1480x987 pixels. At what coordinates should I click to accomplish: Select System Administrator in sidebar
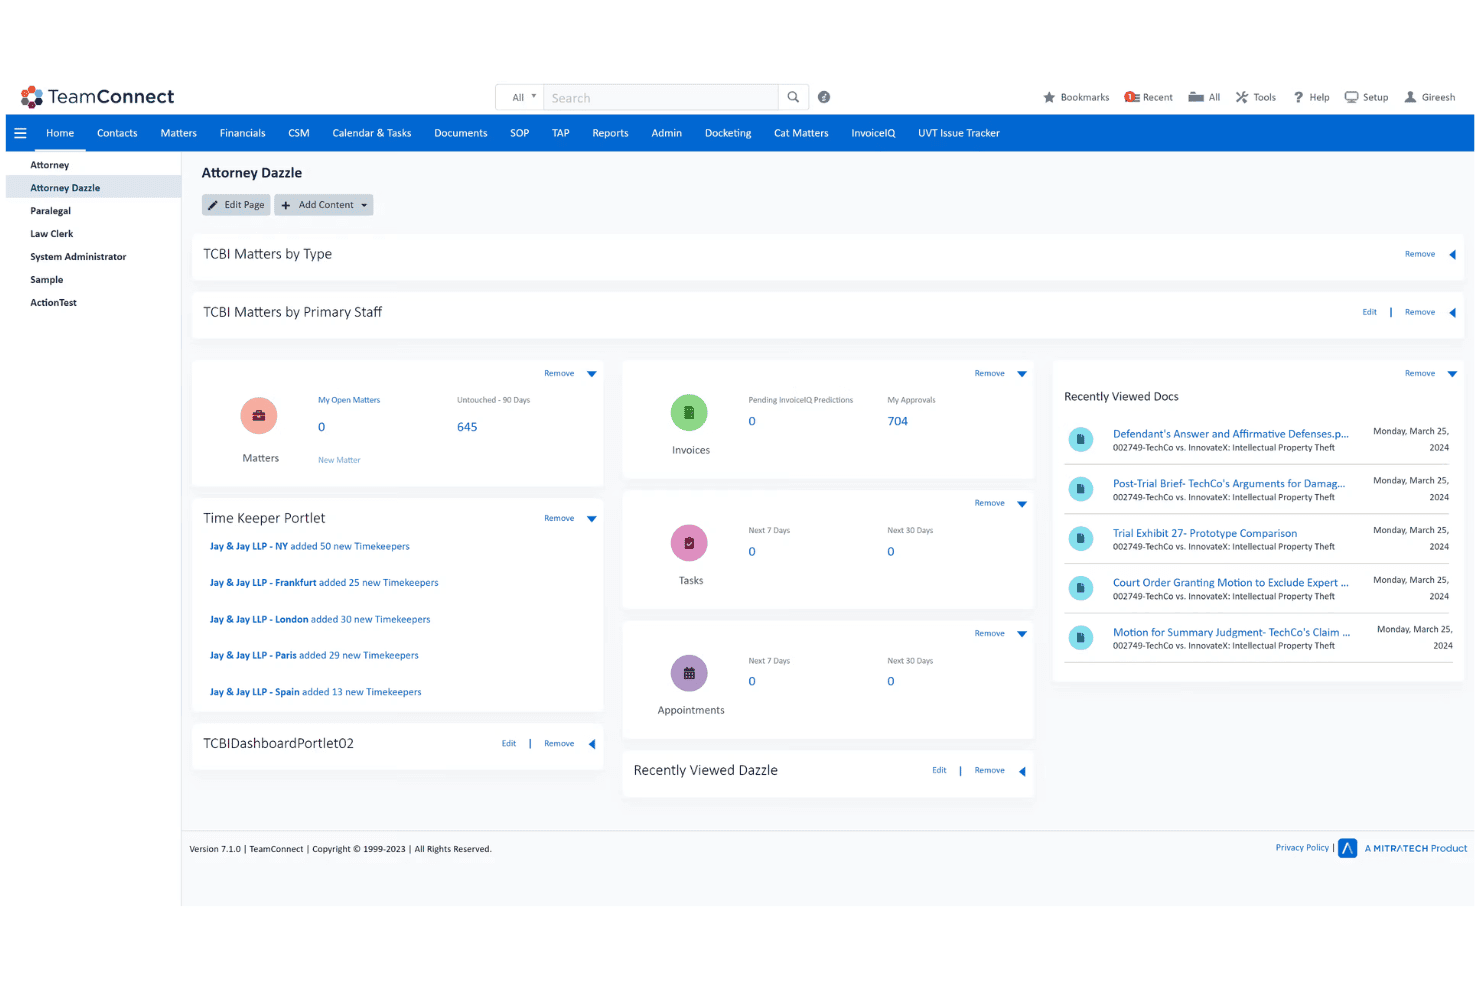pyautogui.click(x=78, y=257)
